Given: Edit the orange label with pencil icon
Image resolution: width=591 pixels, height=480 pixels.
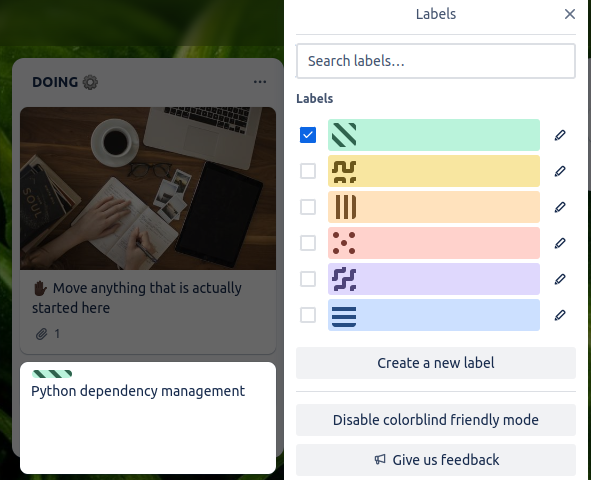Looking at the screenshot, I should click(x=560, y=207).
